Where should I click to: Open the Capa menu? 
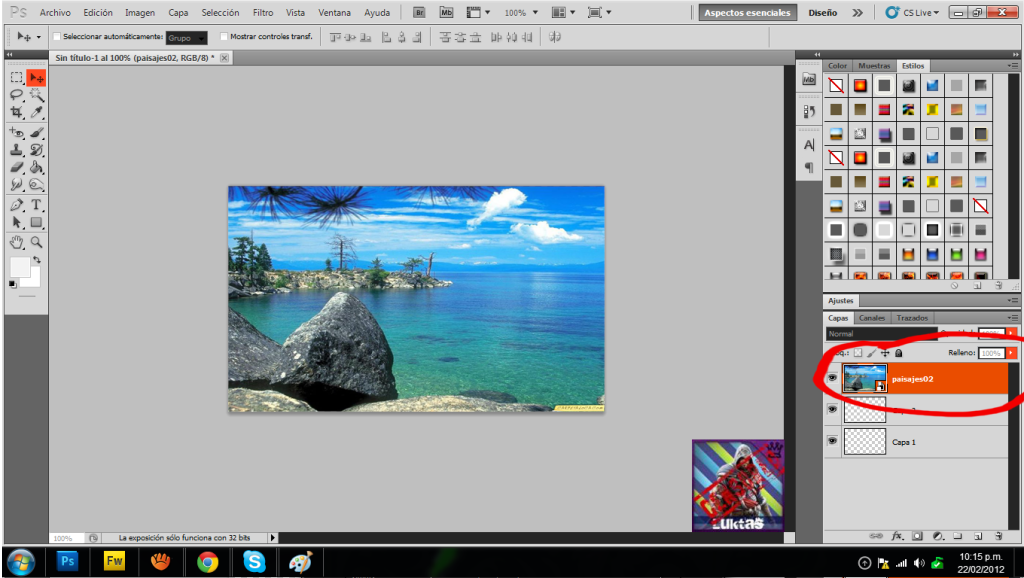[x=178, y=12]
